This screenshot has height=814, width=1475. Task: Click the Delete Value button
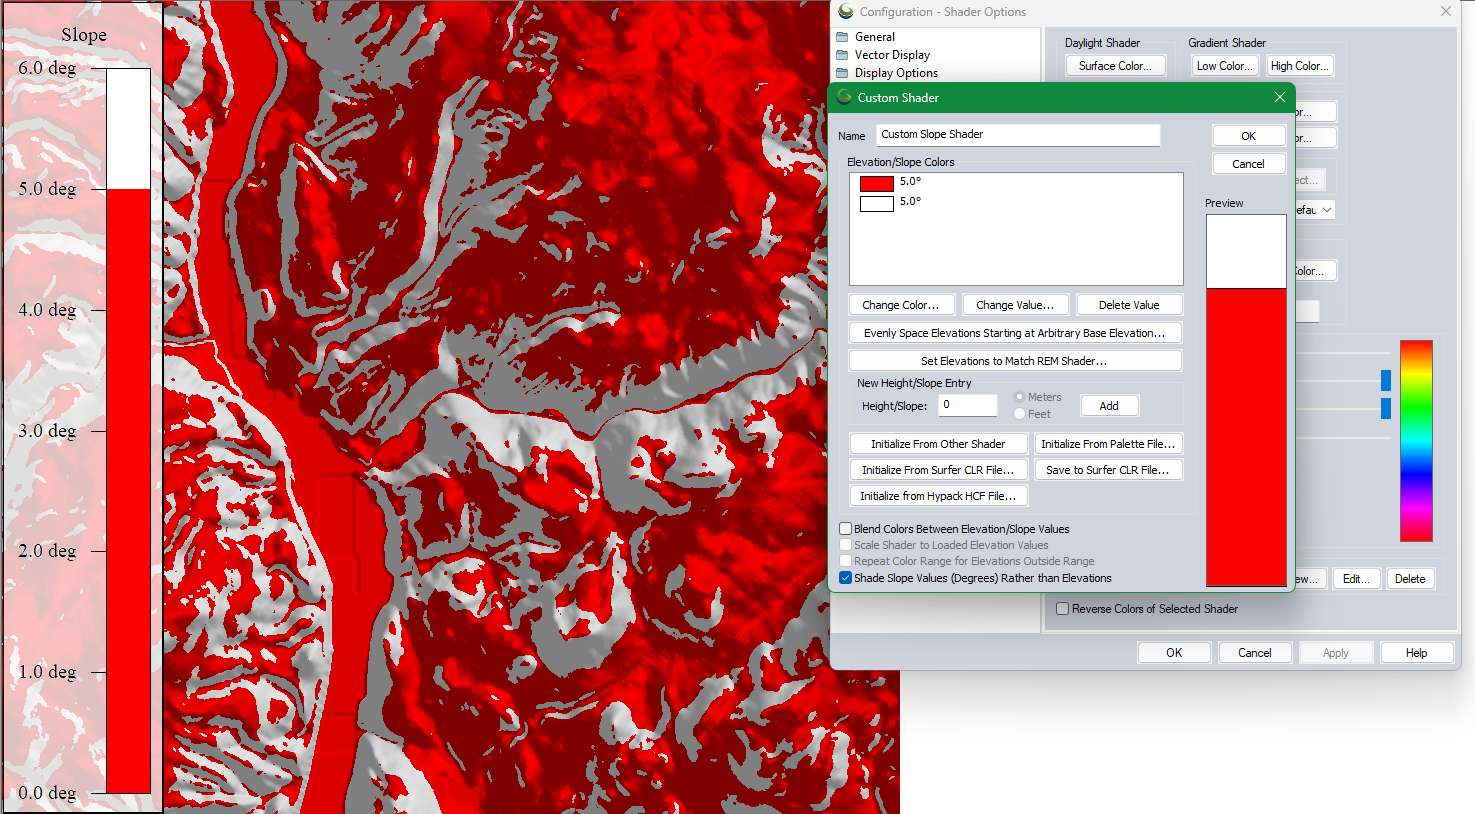1129,305
